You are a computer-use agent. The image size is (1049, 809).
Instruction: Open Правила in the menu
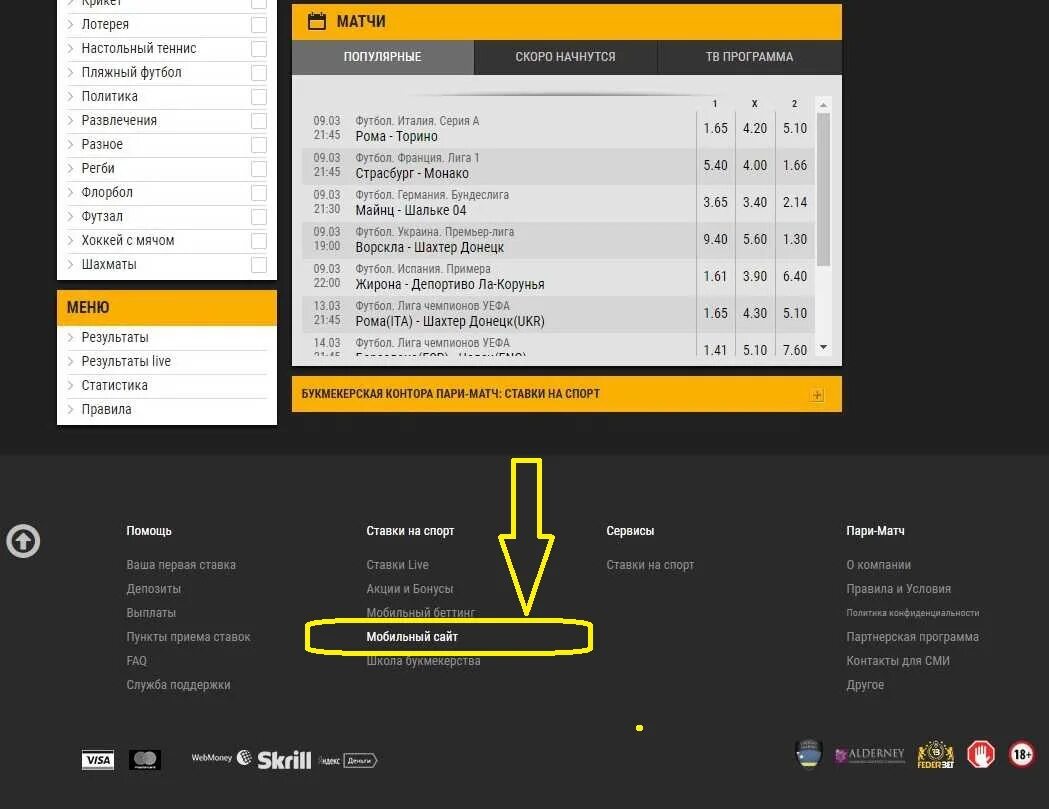(106, 410)
